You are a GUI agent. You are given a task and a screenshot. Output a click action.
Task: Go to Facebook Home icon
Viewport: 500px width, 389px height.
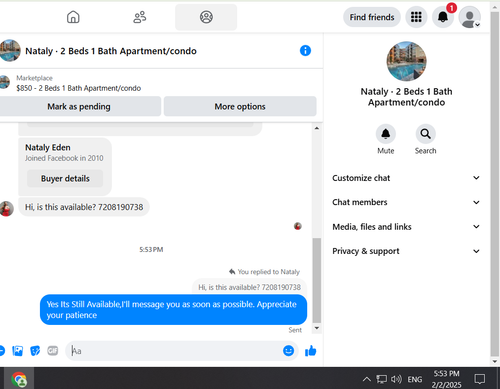(73, 17)
